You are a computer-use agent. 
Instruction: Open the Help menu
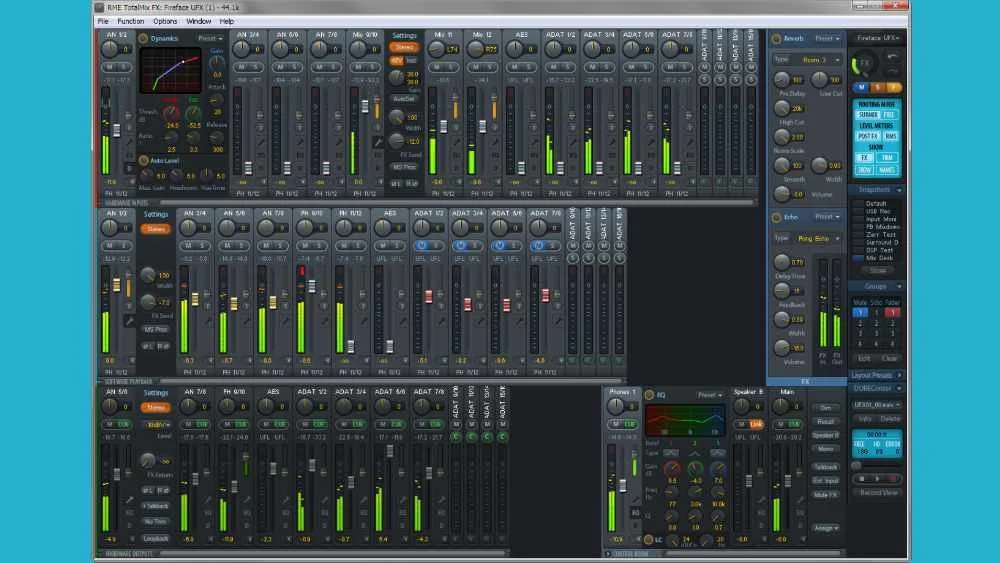[227, 21]
